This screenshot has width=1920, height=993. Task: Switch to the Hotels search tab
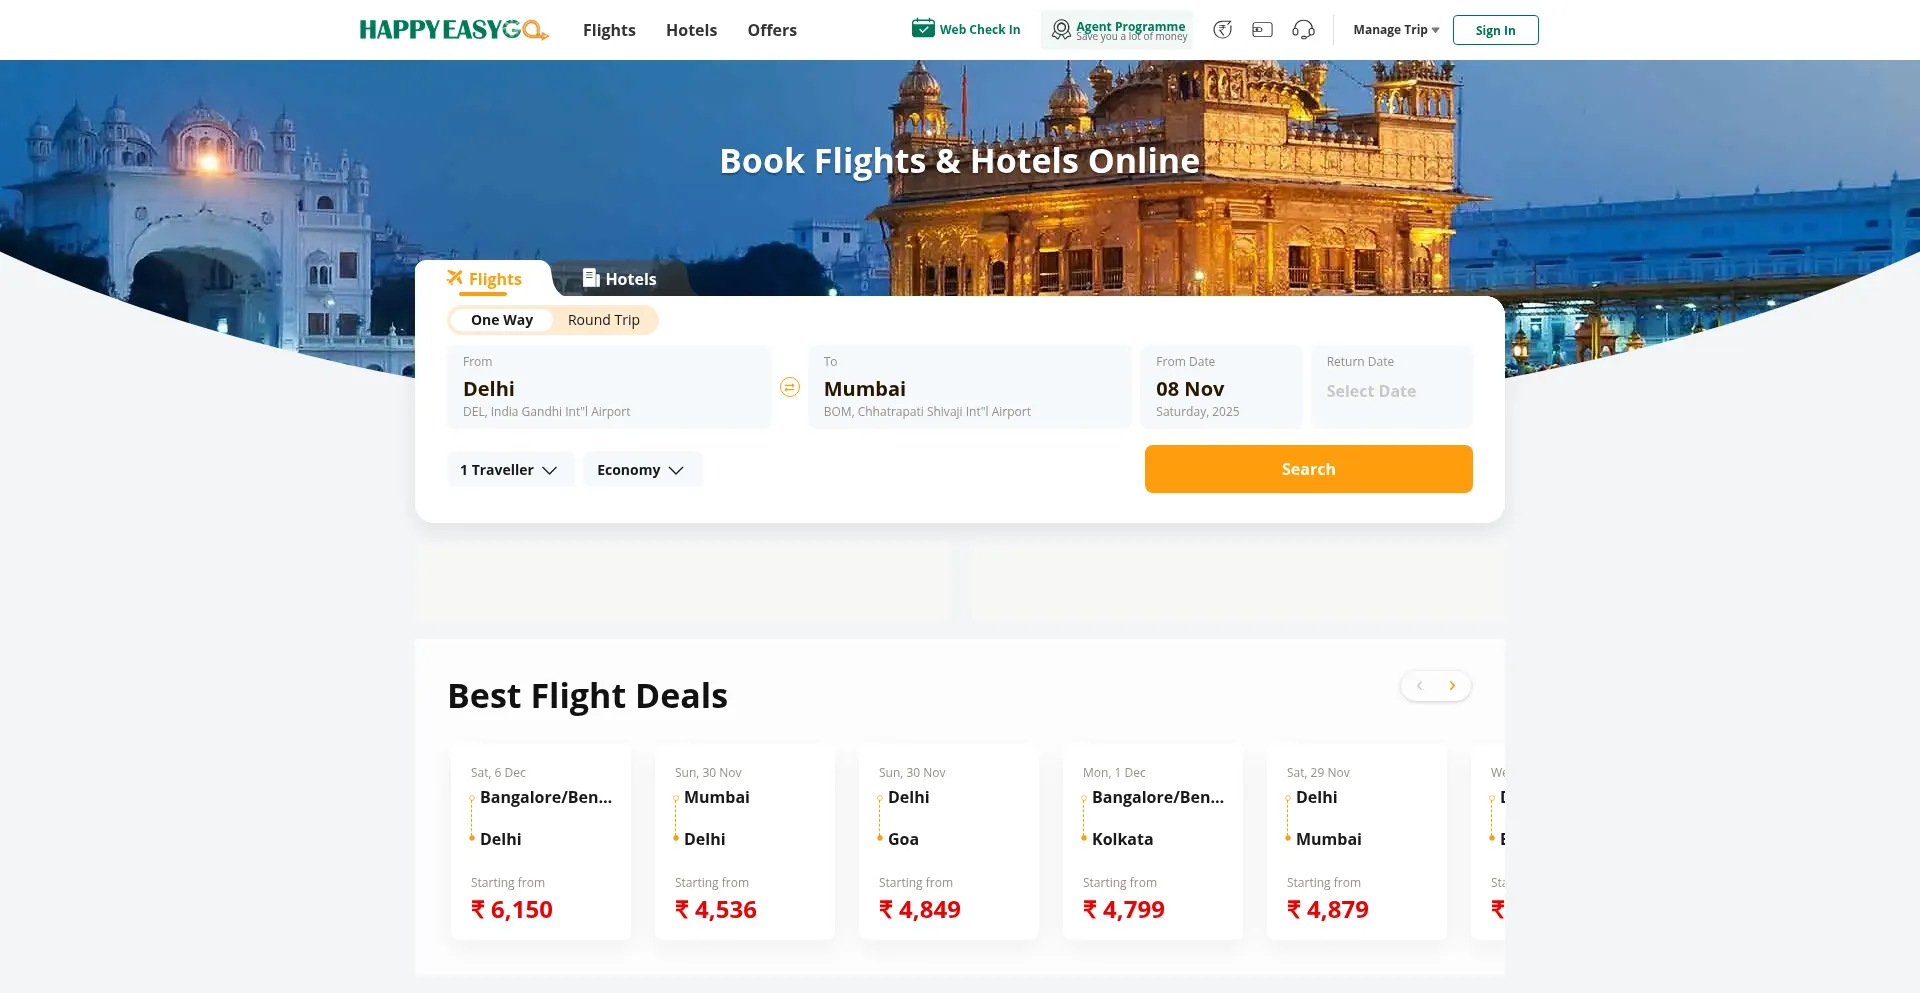pos(620,279)
